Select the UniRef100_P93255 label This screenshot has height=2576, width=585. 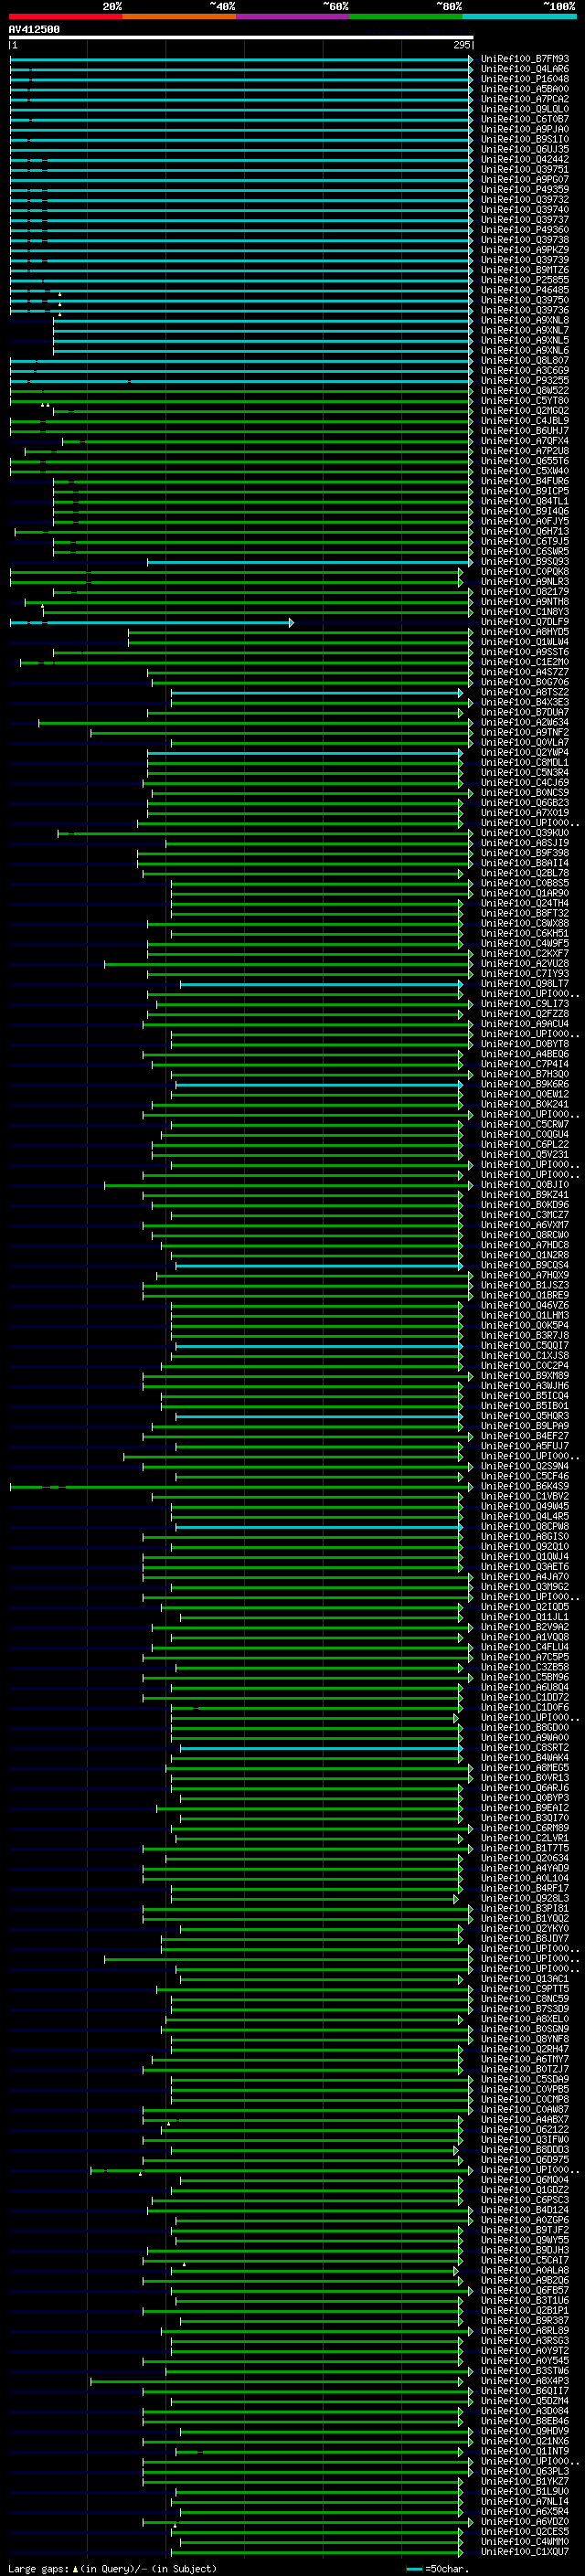pyautogui.click(x=525, y=380)
